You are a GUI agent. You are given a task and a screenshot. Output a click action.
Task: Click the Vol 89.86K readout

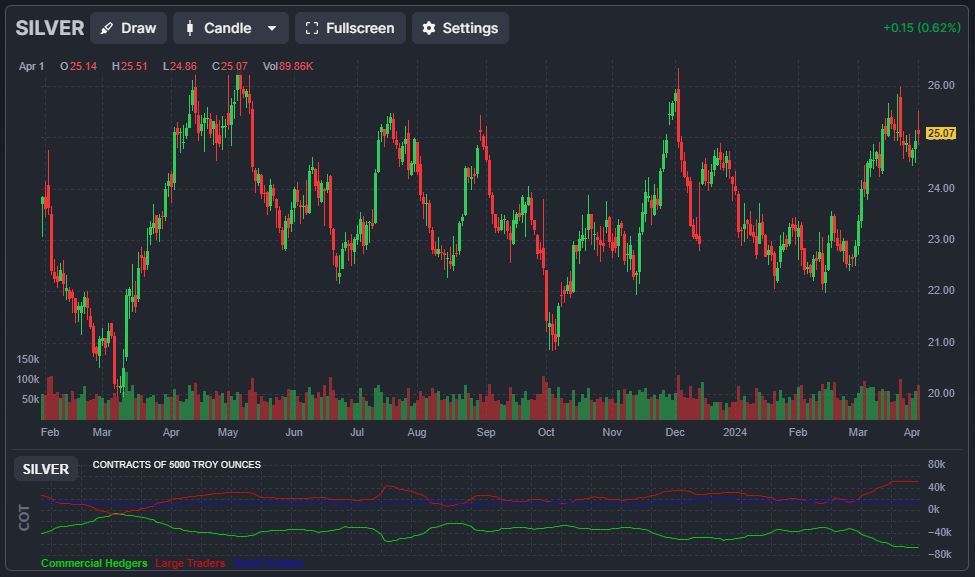(287, 66)
